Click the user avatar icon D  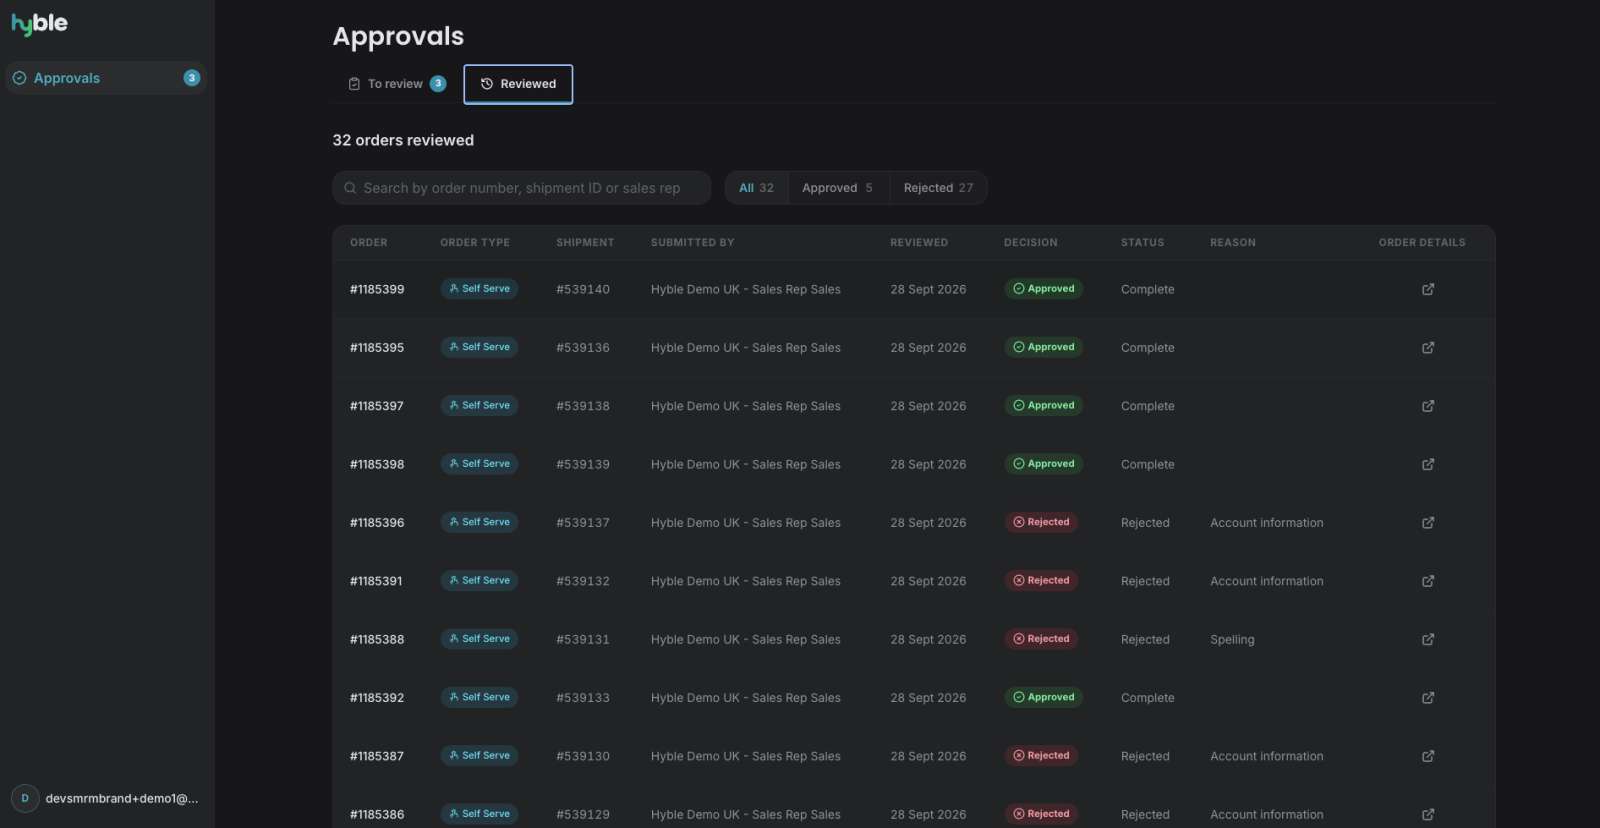[25, 798]
